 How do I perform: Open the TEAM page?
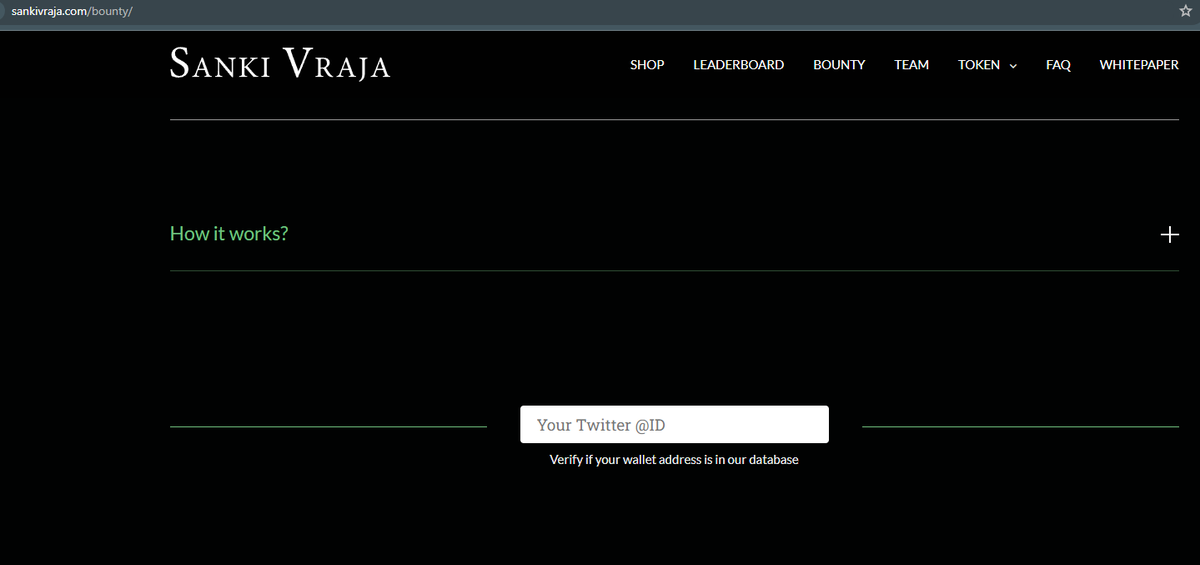click(x=911, y=65)
